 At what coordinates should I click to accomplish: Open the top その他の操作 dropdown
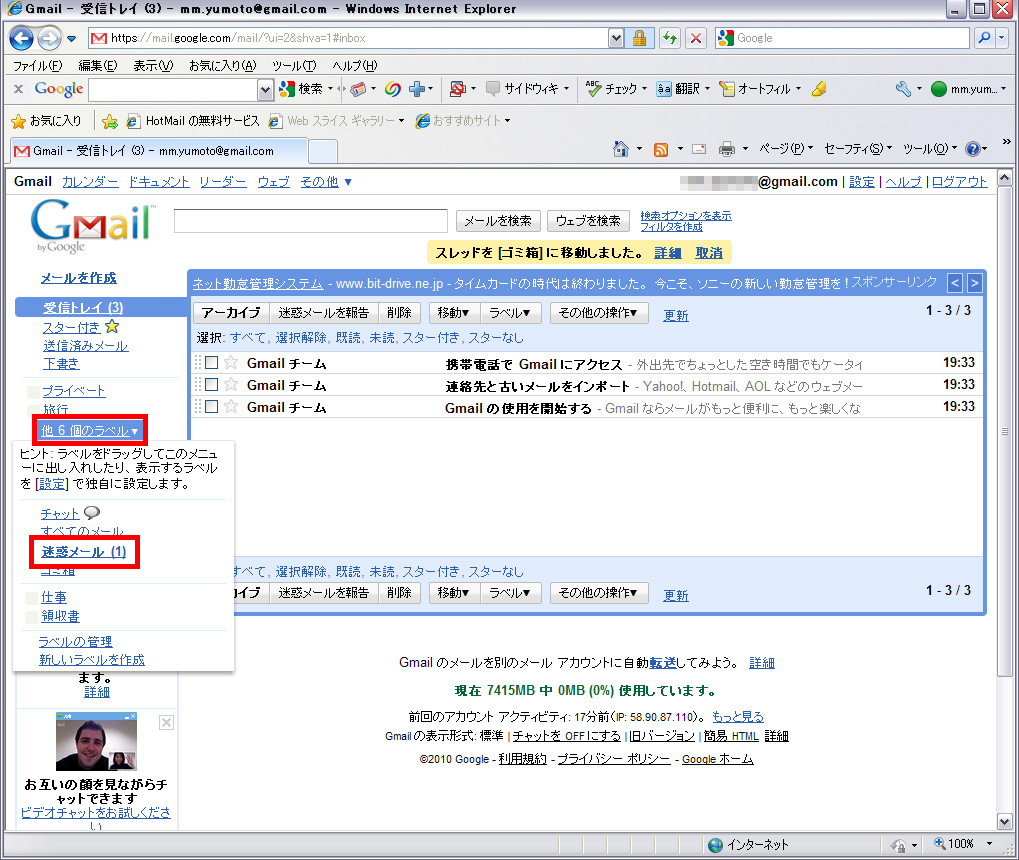(x=599, y=313)
